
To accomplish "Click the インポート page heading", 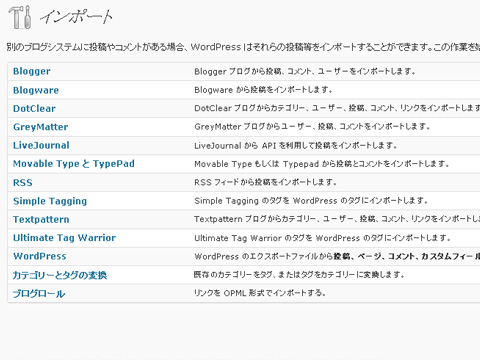I will click(76, 17).
